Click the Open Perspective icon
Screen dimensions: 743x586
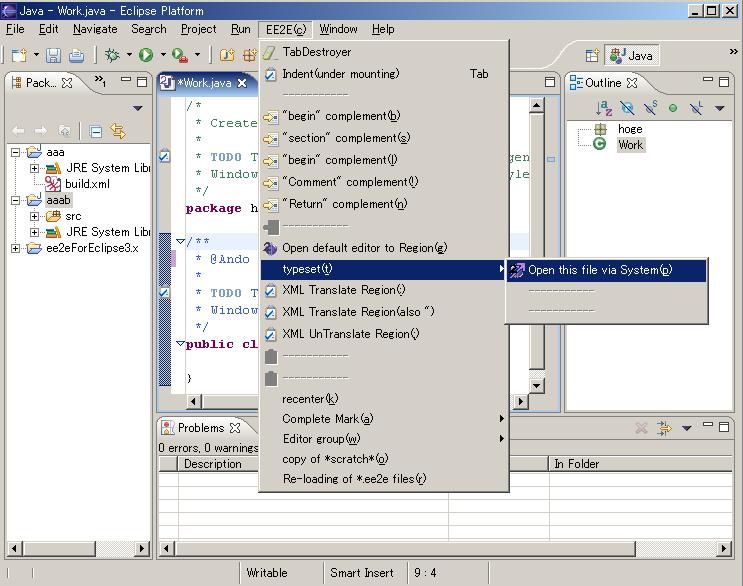point(592,56)
